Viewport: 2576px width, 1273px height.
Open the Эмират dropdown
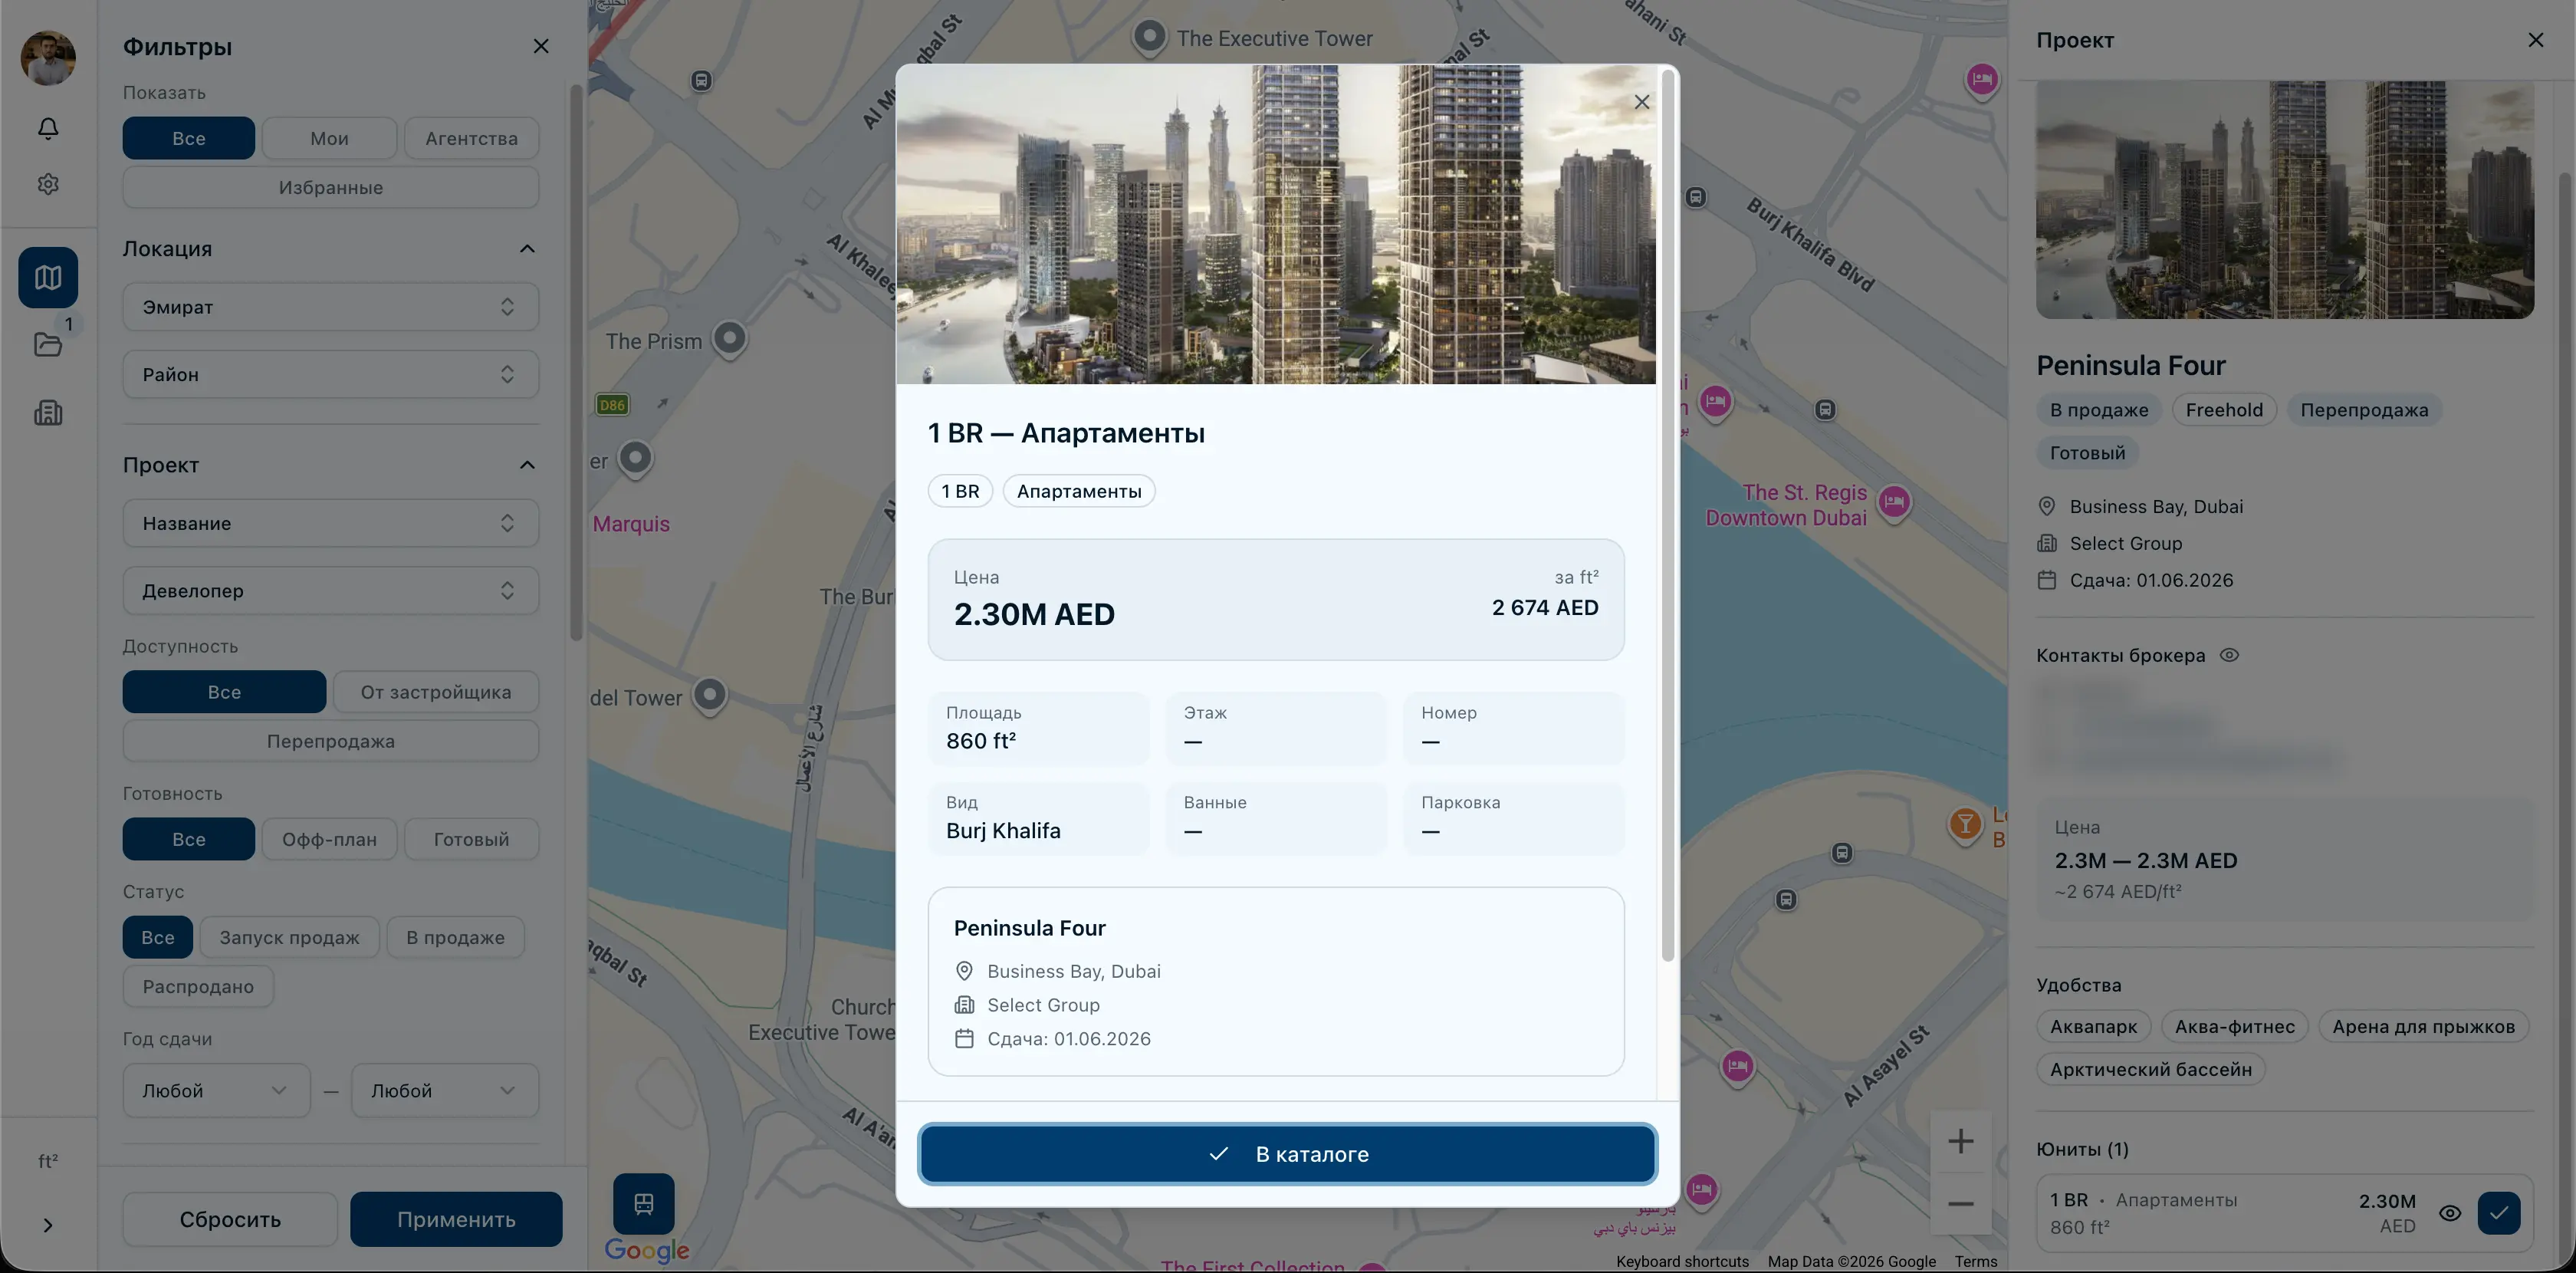coord(330,307)
